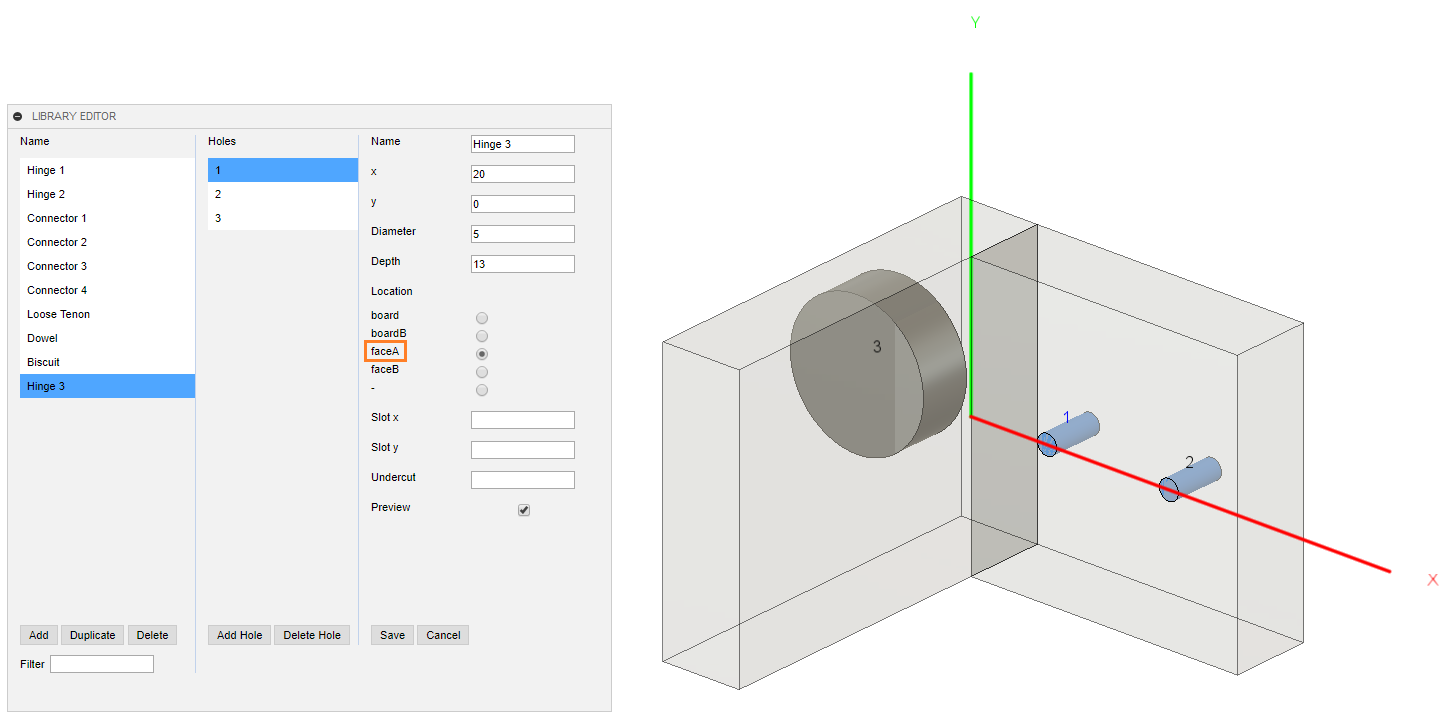The height and width of the screenshot is (720, 1454).
Task: Click the Cancel button
Action: (x=443, y=635)
